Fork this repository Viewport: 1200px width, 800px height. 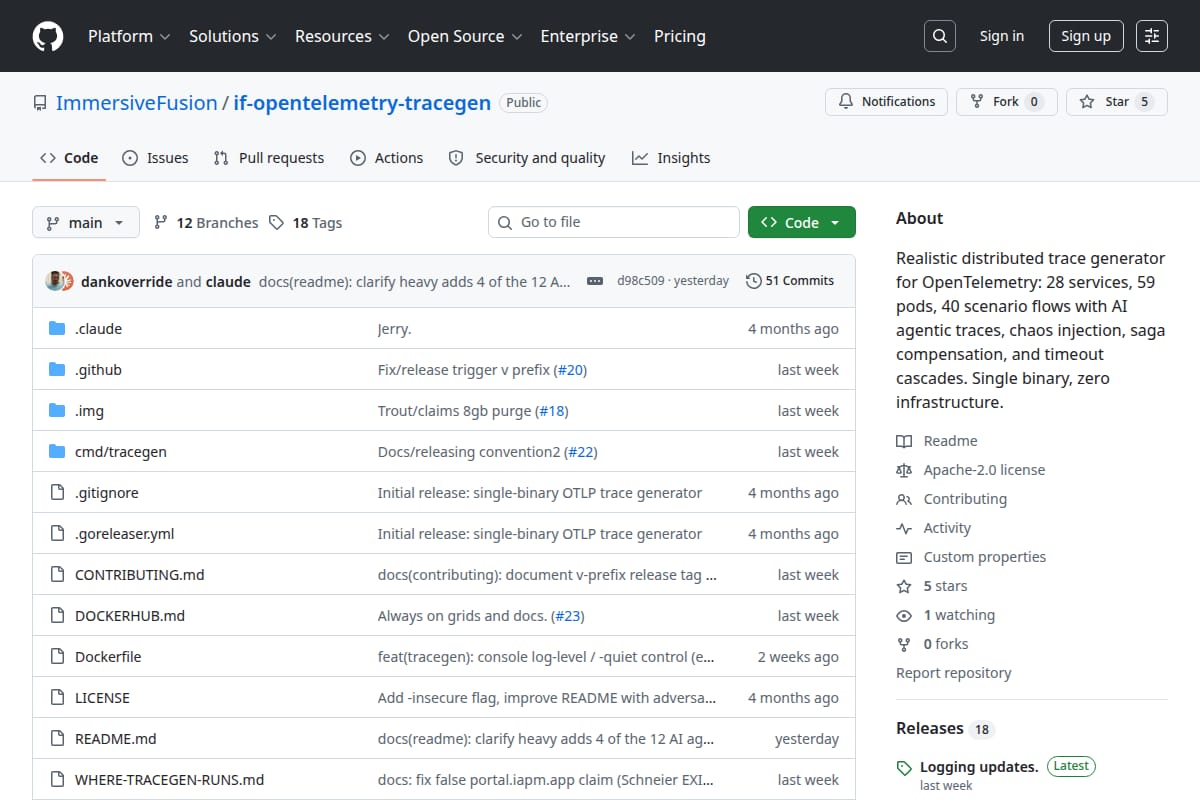(x=1007, y=102)
